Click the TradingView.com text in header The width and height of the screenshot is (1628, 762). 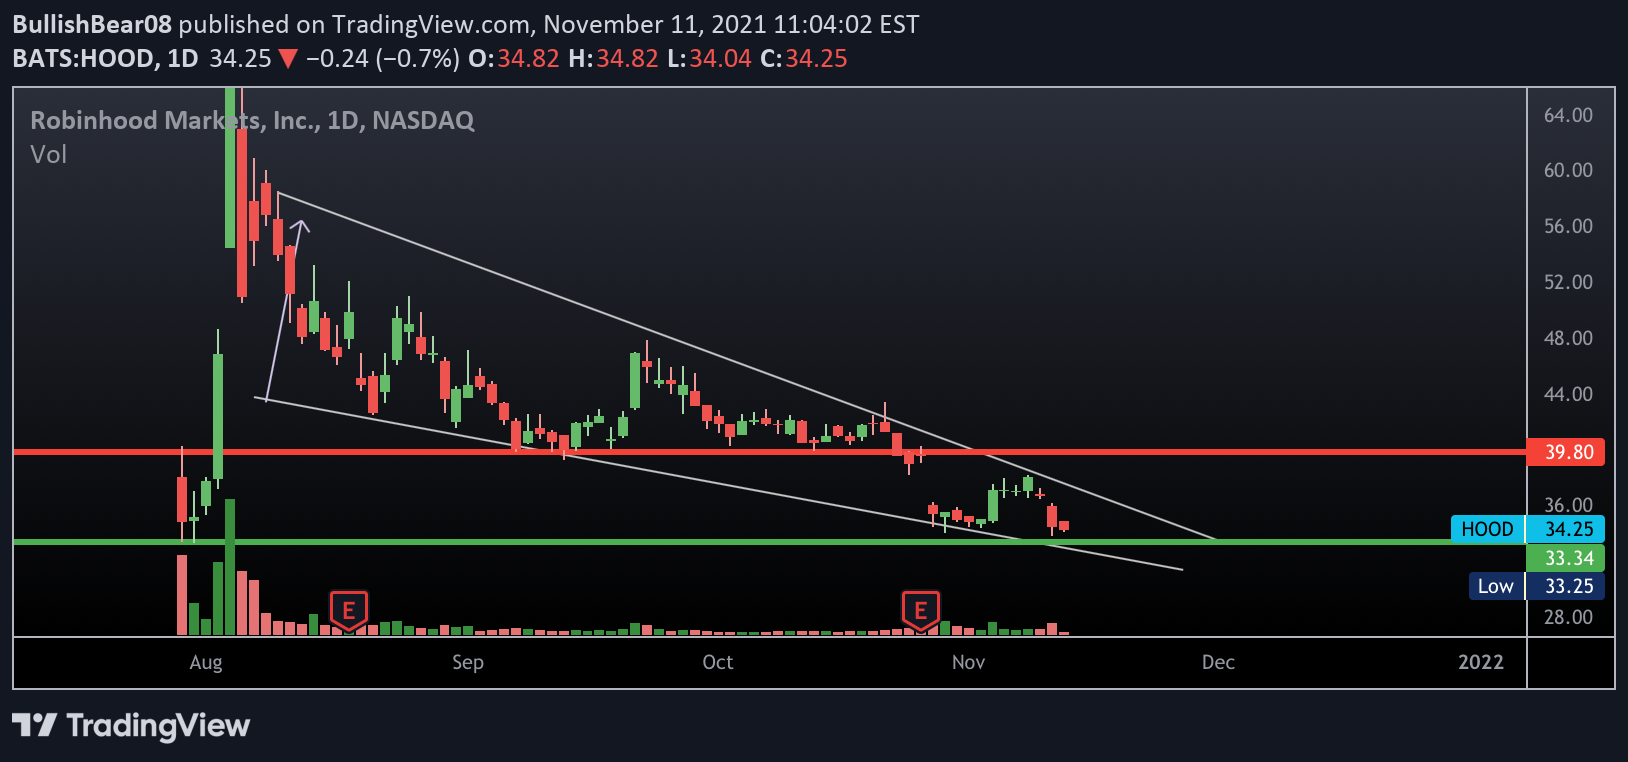(429, 24)
